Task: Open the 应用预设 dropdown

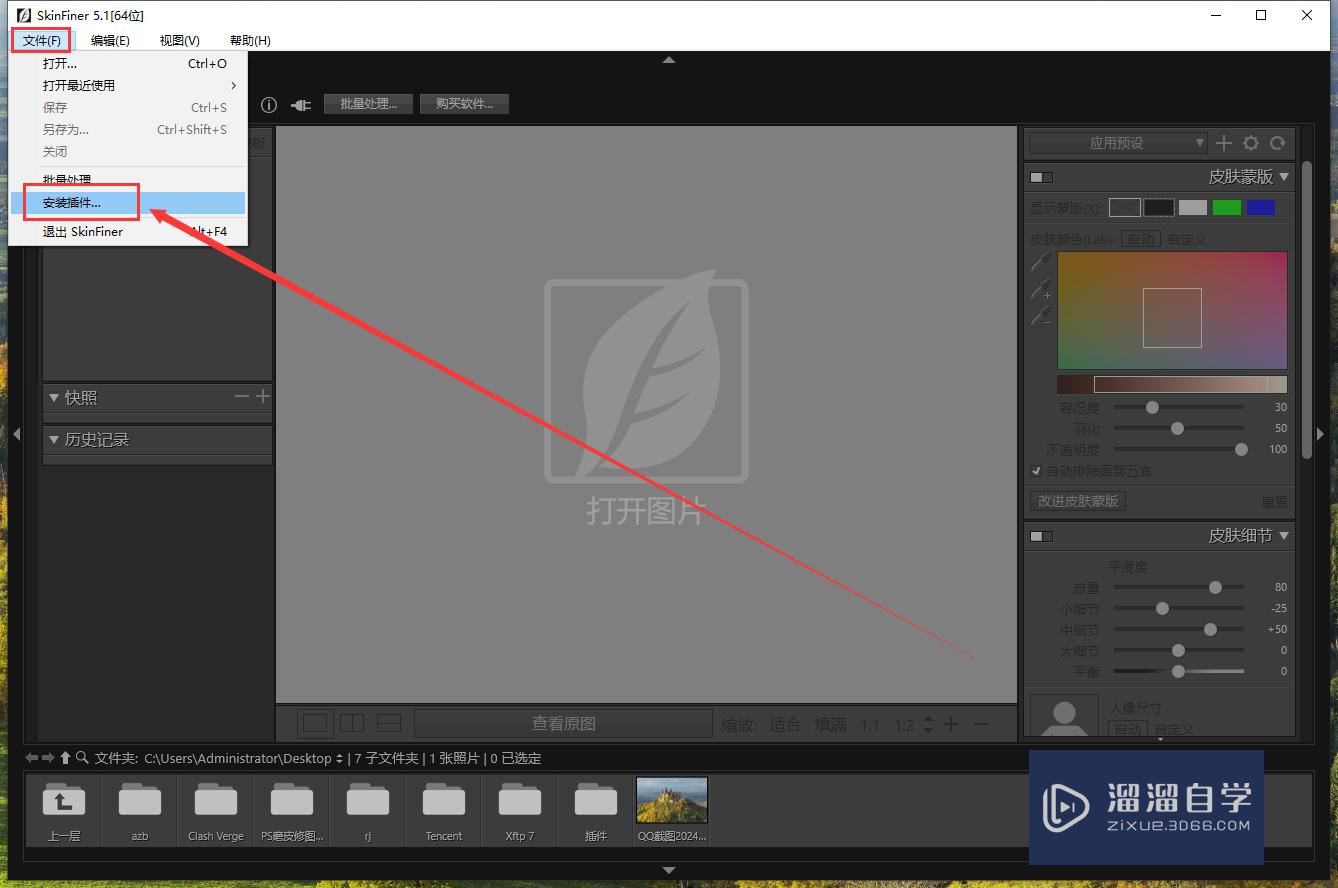Action: 1118,143
